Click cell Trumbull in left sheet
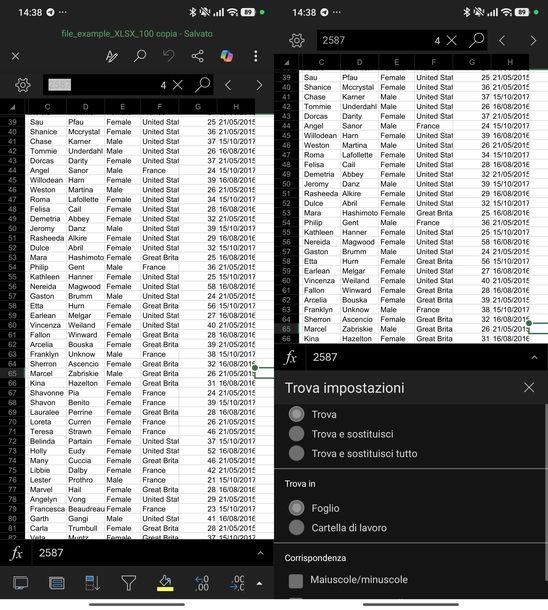 [x=86, y=528]
